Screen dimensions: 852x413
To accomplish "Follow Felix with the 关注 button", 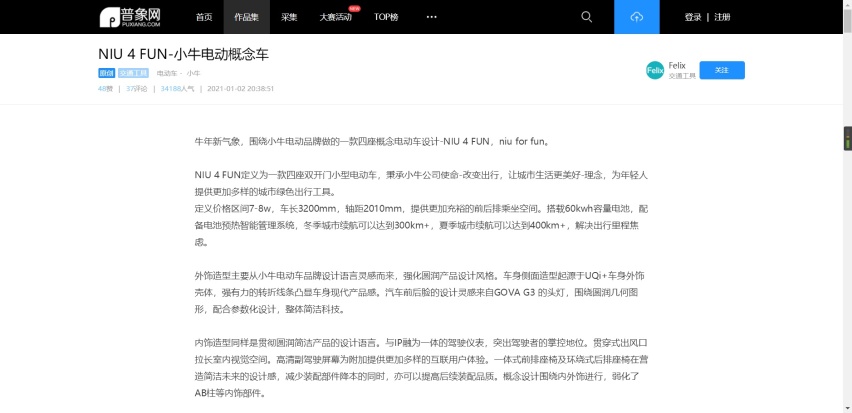I will (x=722, y=70).
